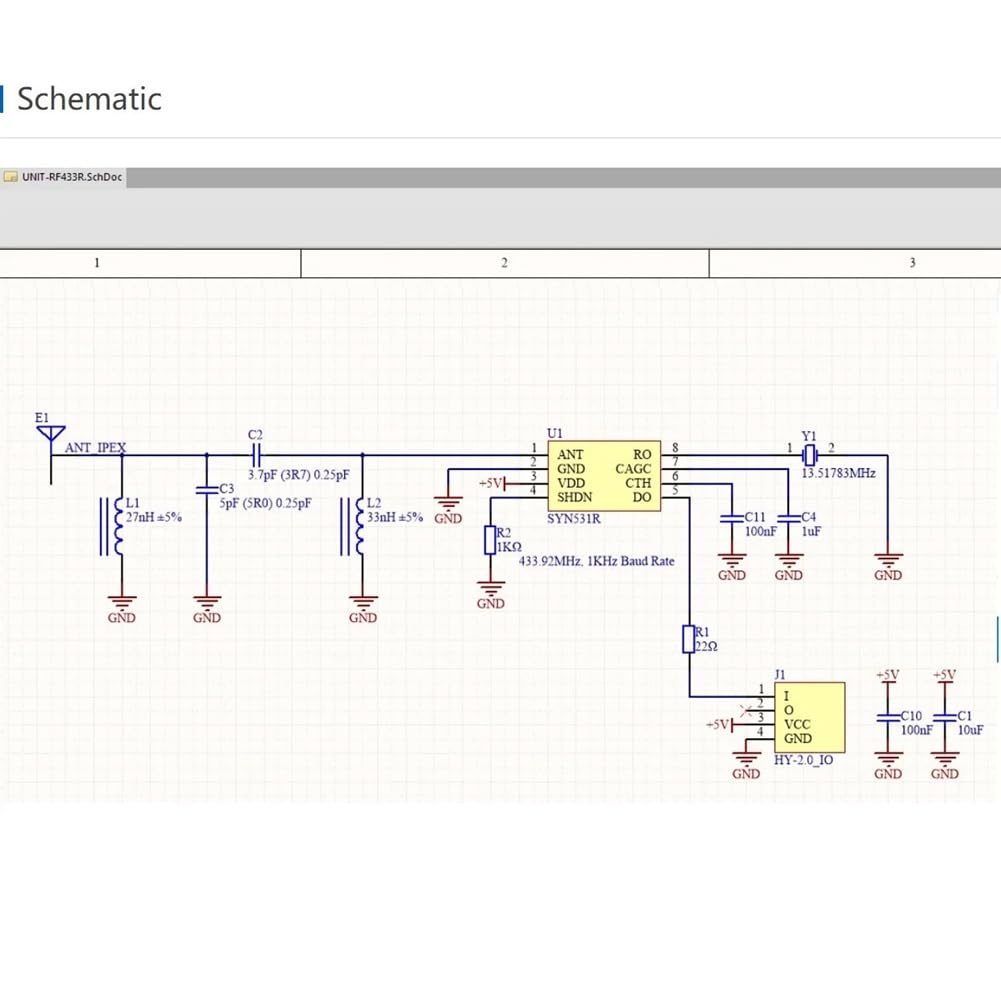Select the +5V power port at U1 VDD
Viewport: 1001px width, 1001px height.
point(493,483)
